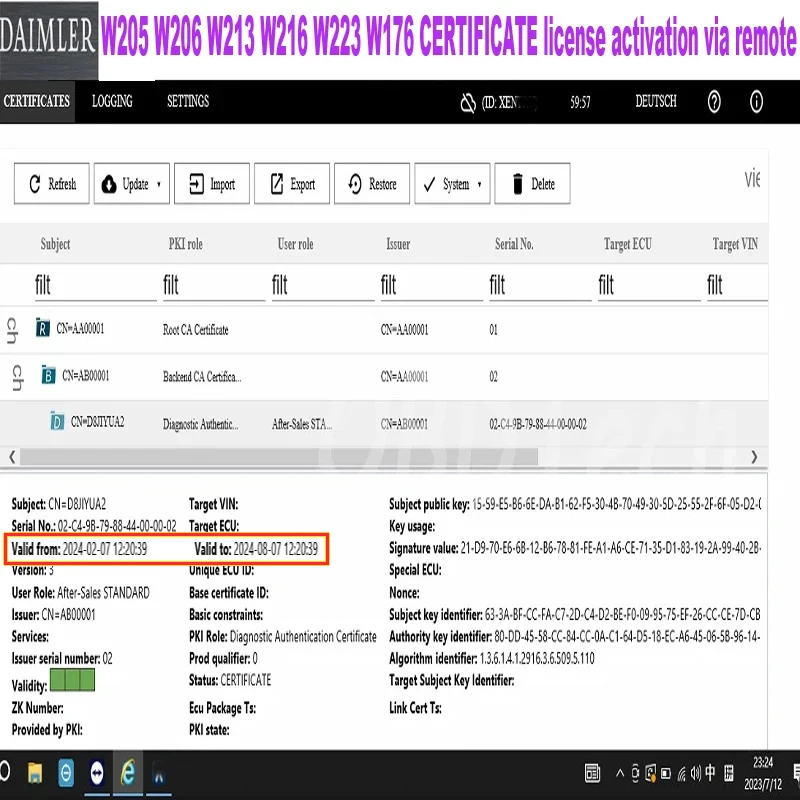Focus the Serial No. filter field
This screenshot has width=800, height=800.
pyautogui.click(x=540, y=286)
